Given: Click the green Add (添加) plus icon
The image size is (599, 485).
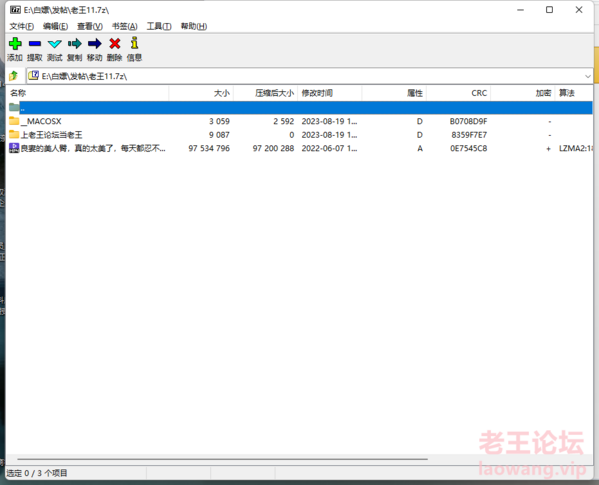Looking at the screenshot, I should [15, 44].
